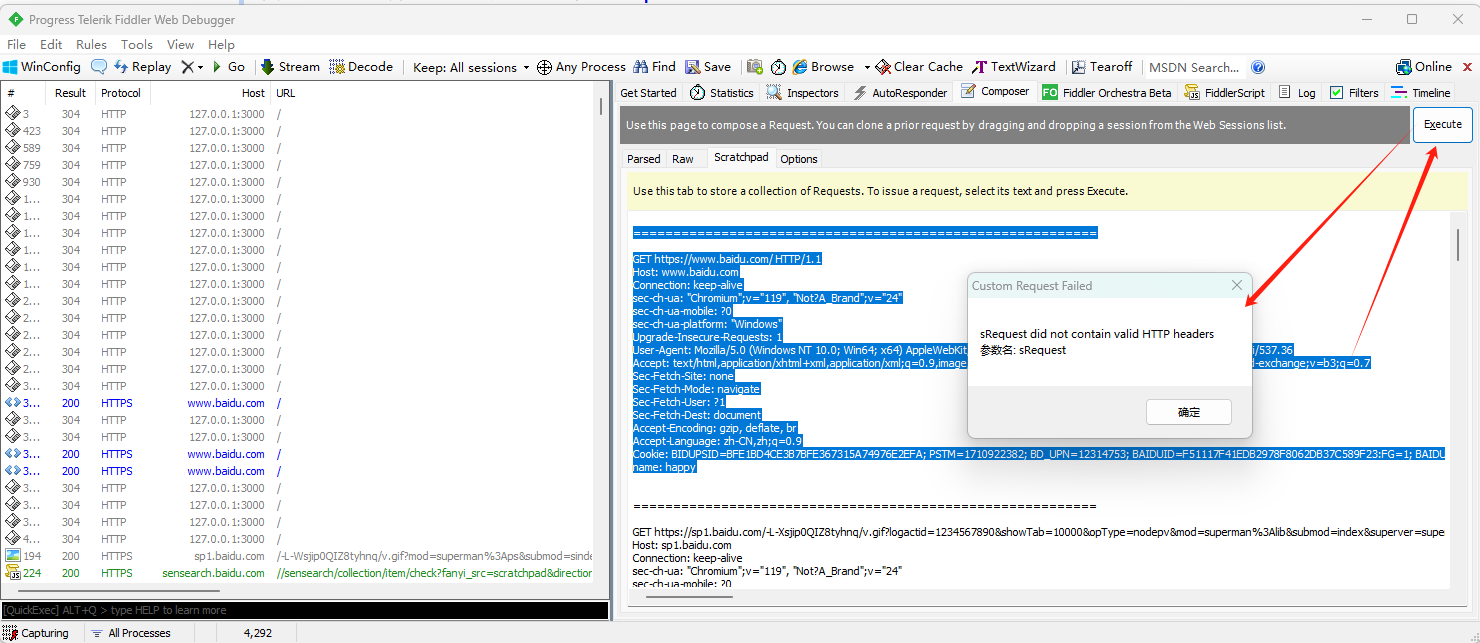Select session 759 in the list
The width and height of the screenshot is (1480, 643).
pyautogui.click(x=299, y=165)
